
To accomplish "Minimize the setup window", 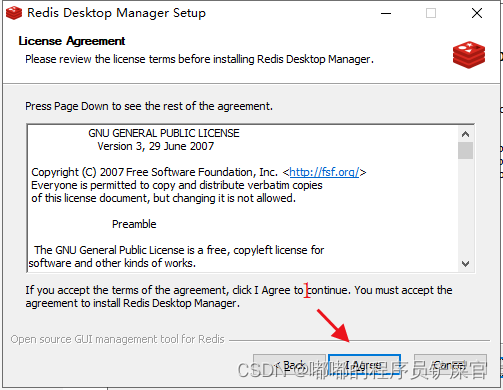I will coord(386,13).
